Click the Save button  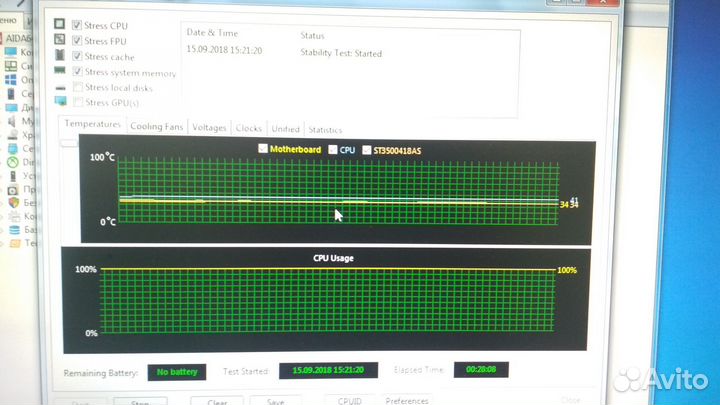coord(276,400)
